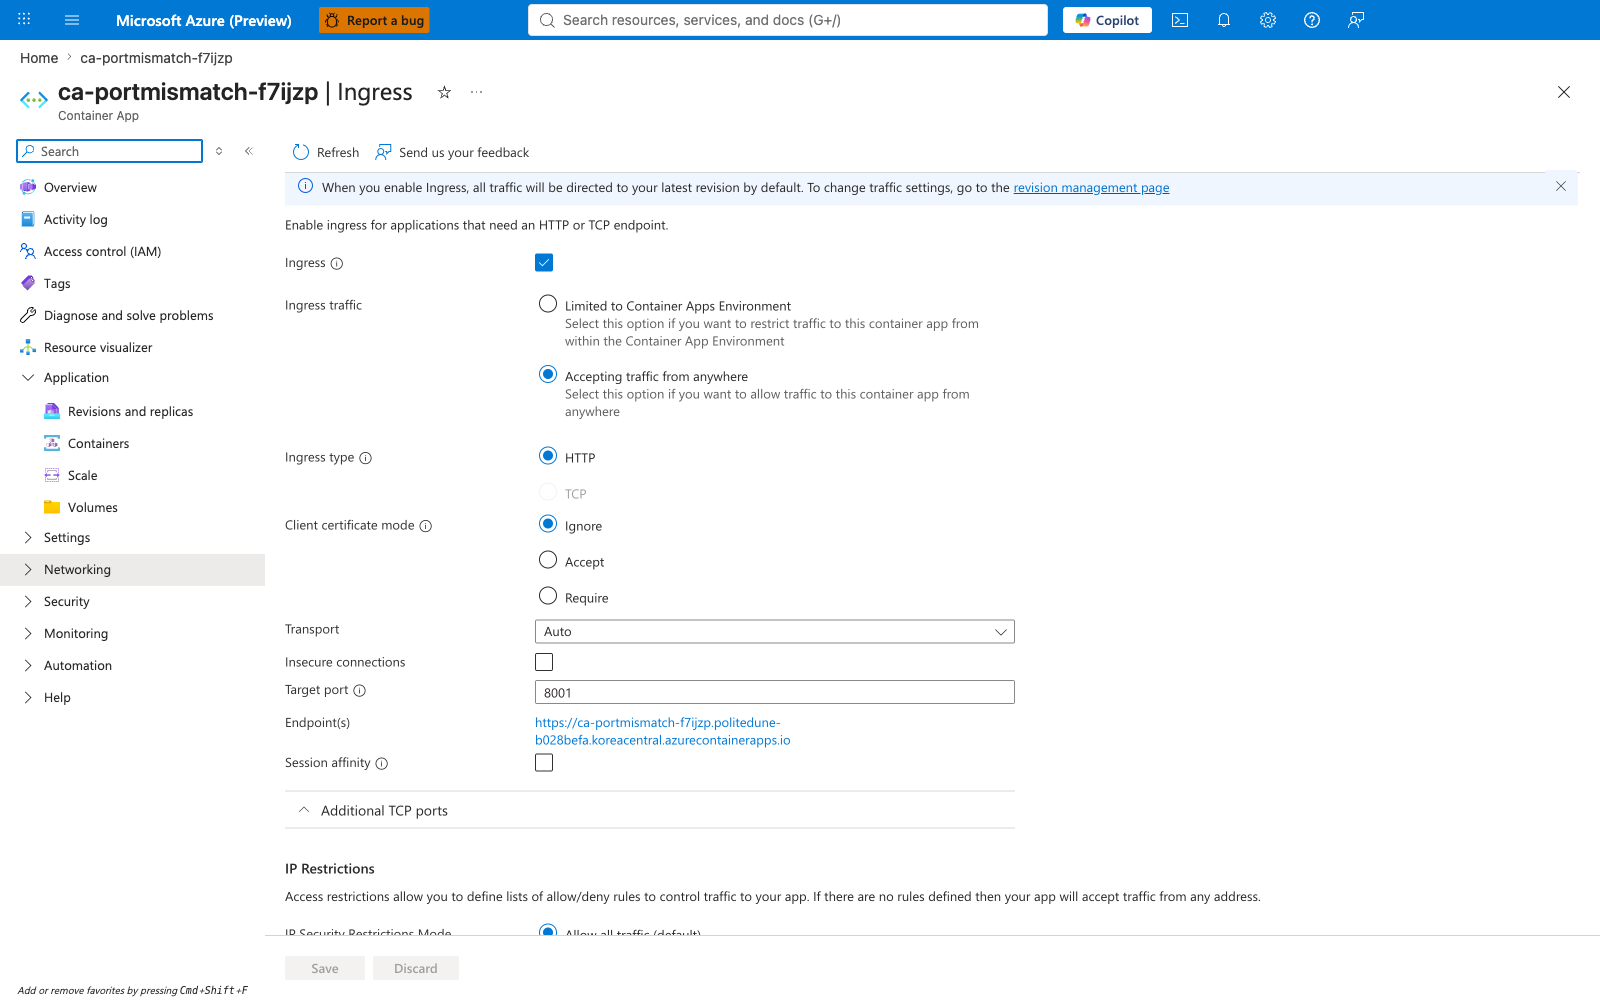Show Session affinity info icon
This screenshot has height=1000, width=1600.
click(382, 763)
